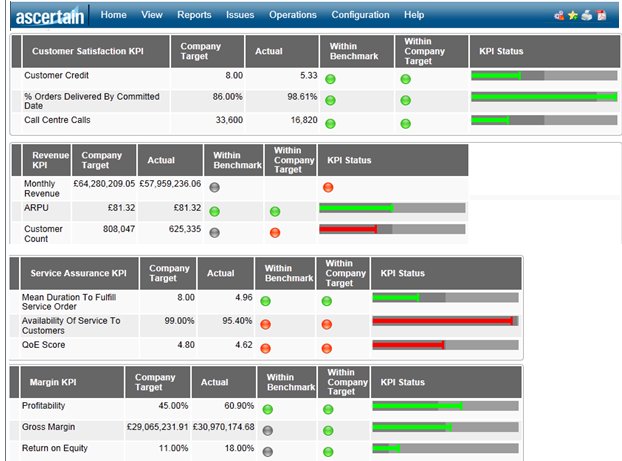
Task: Click Customer Count red KPI status bar
Action: (x=392, y=229)
